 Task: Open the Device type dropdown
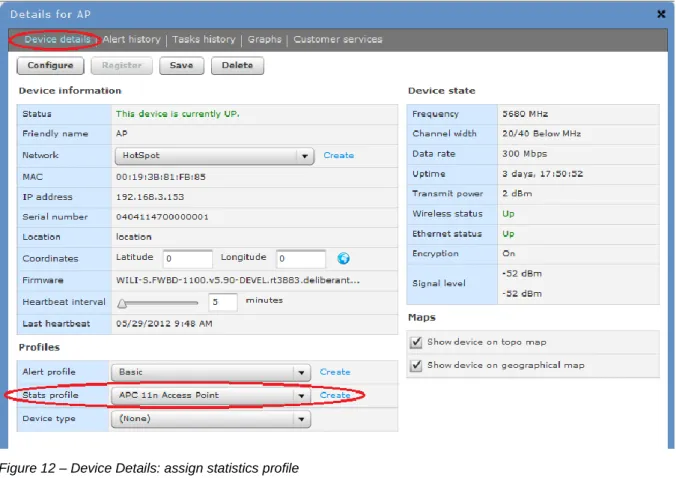(x=211, y=419)
